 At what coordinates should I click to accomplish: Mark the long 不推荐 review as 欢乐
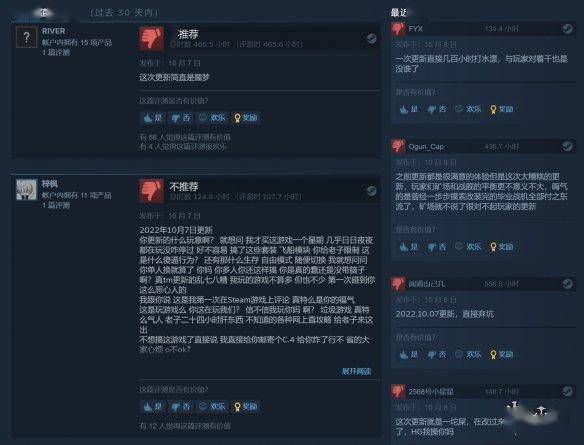[x=212, y=407]
